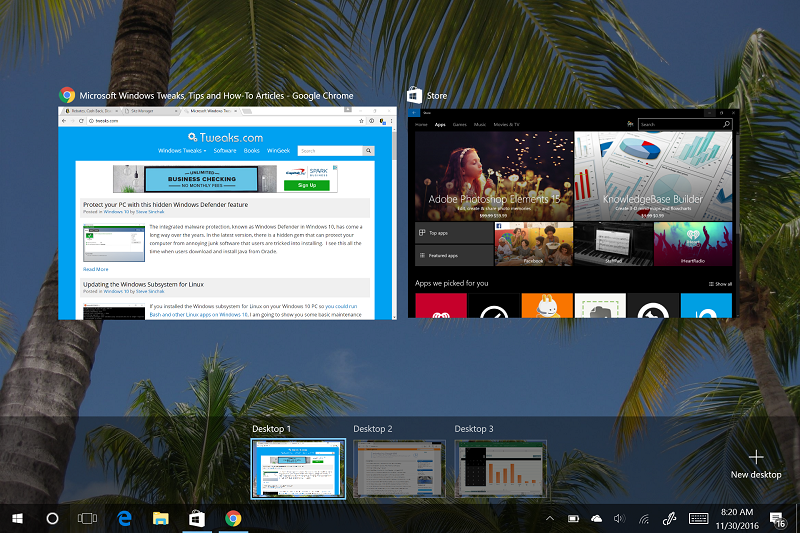Viewport: 800px width, 533px height.
Task: Select the Store window title in Task View
Action: 437,95
